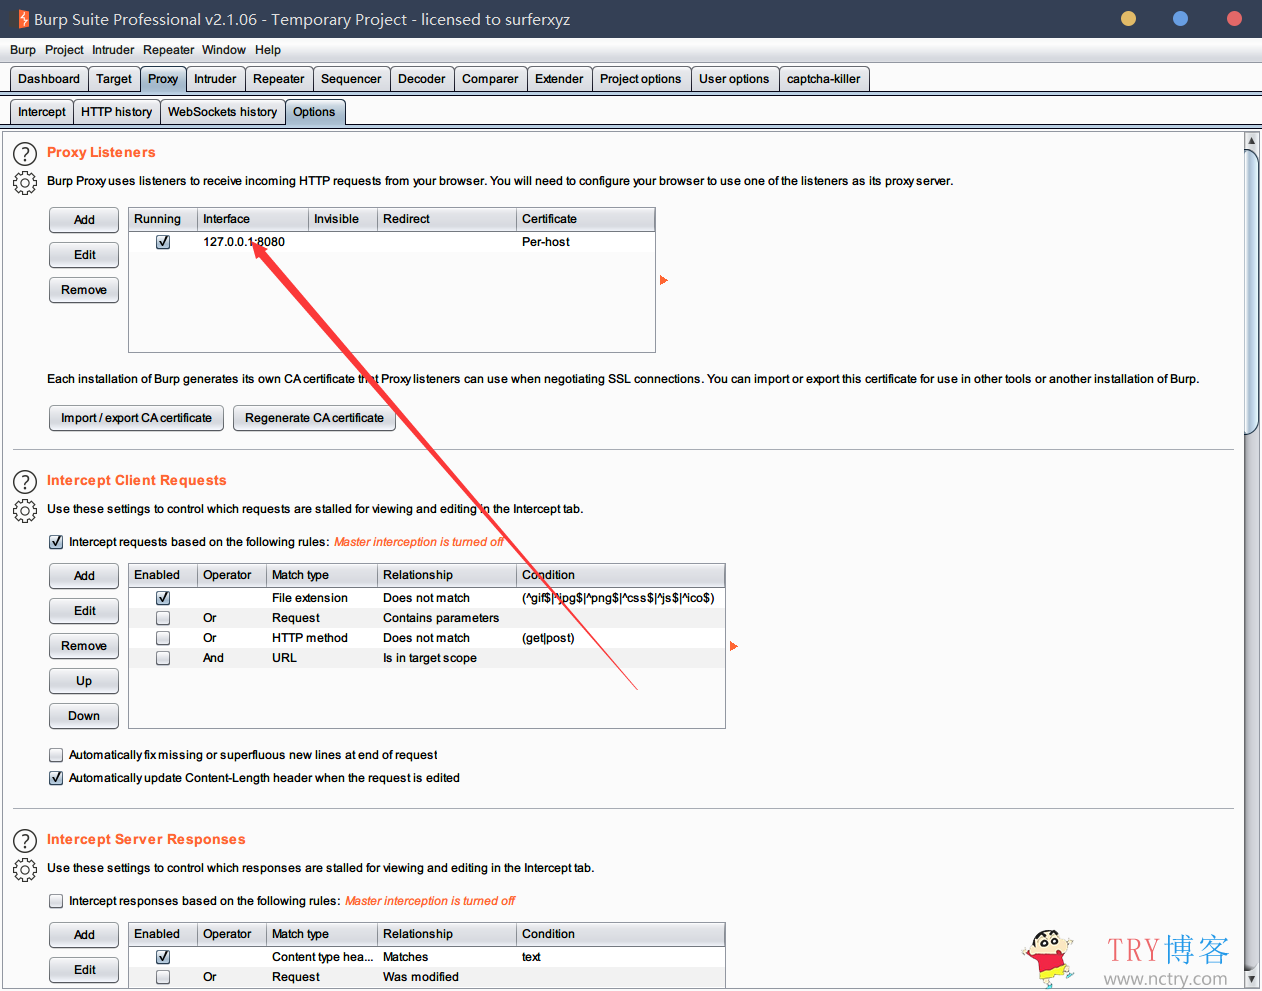Click the Certificate column header in listeners table

click(x=586, y=219)
